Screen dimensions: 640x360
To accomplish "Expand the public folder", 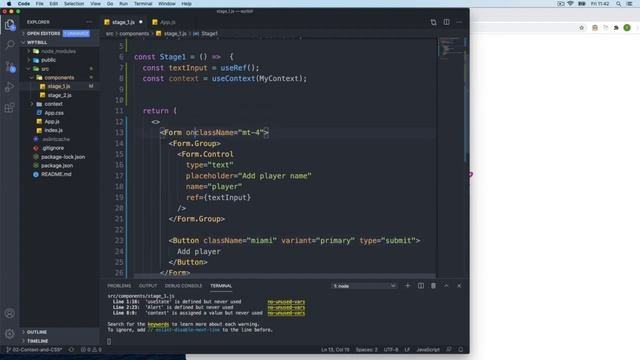I will pos(59,60).
